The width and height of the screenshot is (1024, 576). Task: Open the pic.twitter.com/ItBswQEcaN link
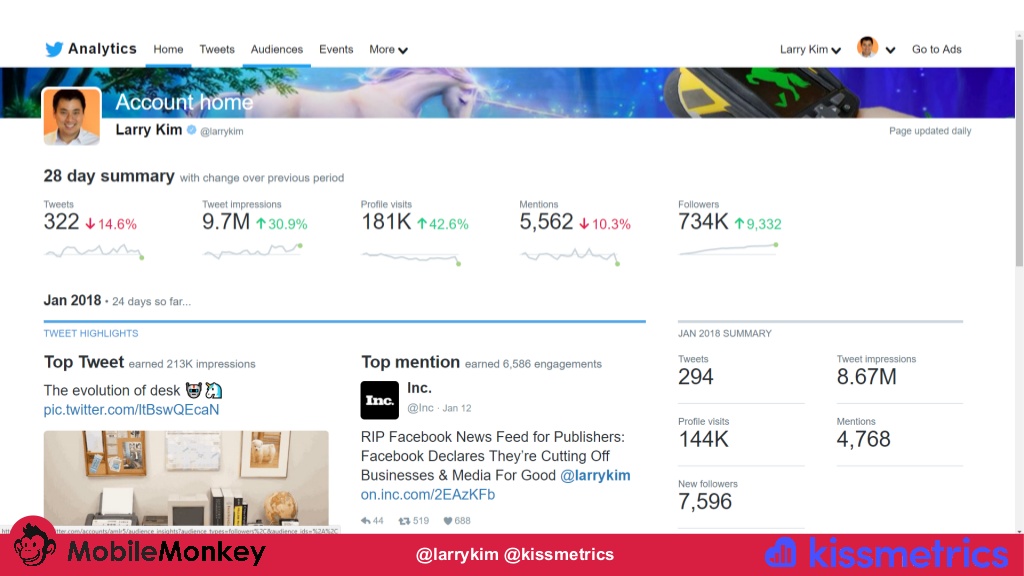click(x=131, y=409)
